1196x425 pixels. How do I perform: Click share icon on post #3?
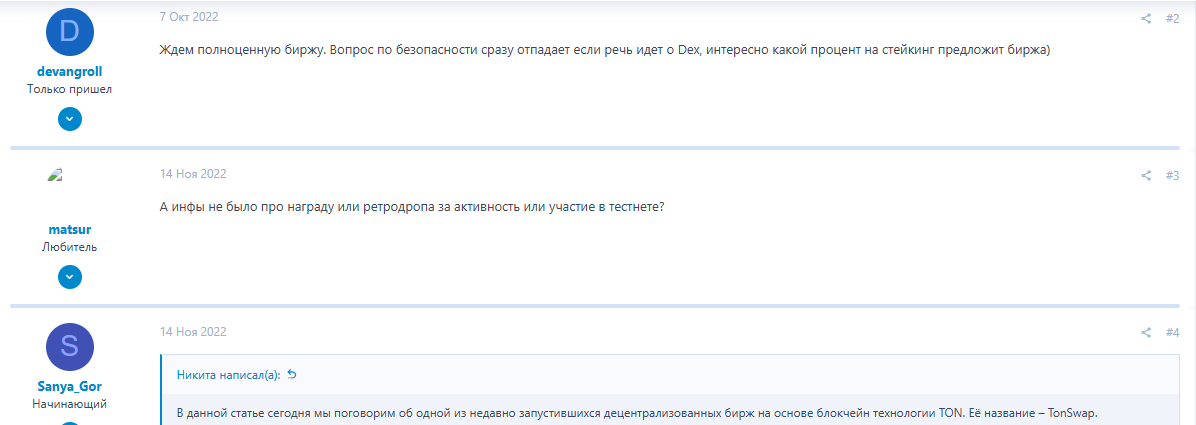[1146, 175]
